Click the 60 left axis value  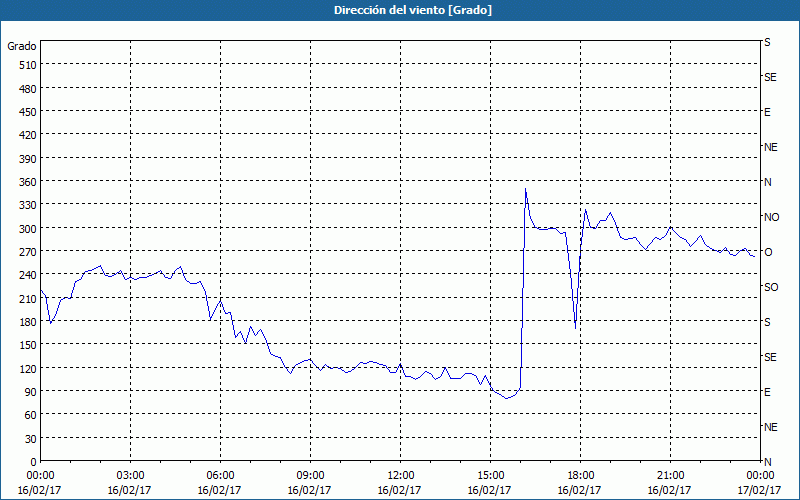pos(31,415)
